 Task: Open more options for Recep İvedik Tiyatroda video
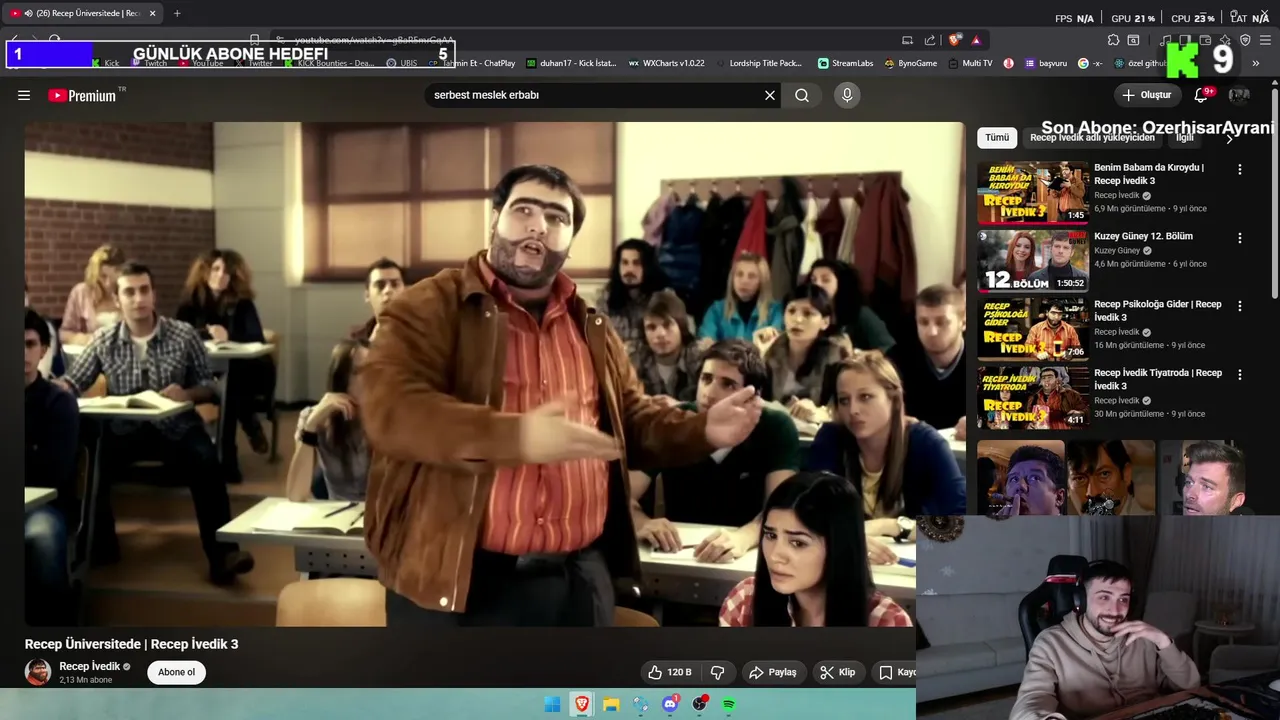[1240, 374]
